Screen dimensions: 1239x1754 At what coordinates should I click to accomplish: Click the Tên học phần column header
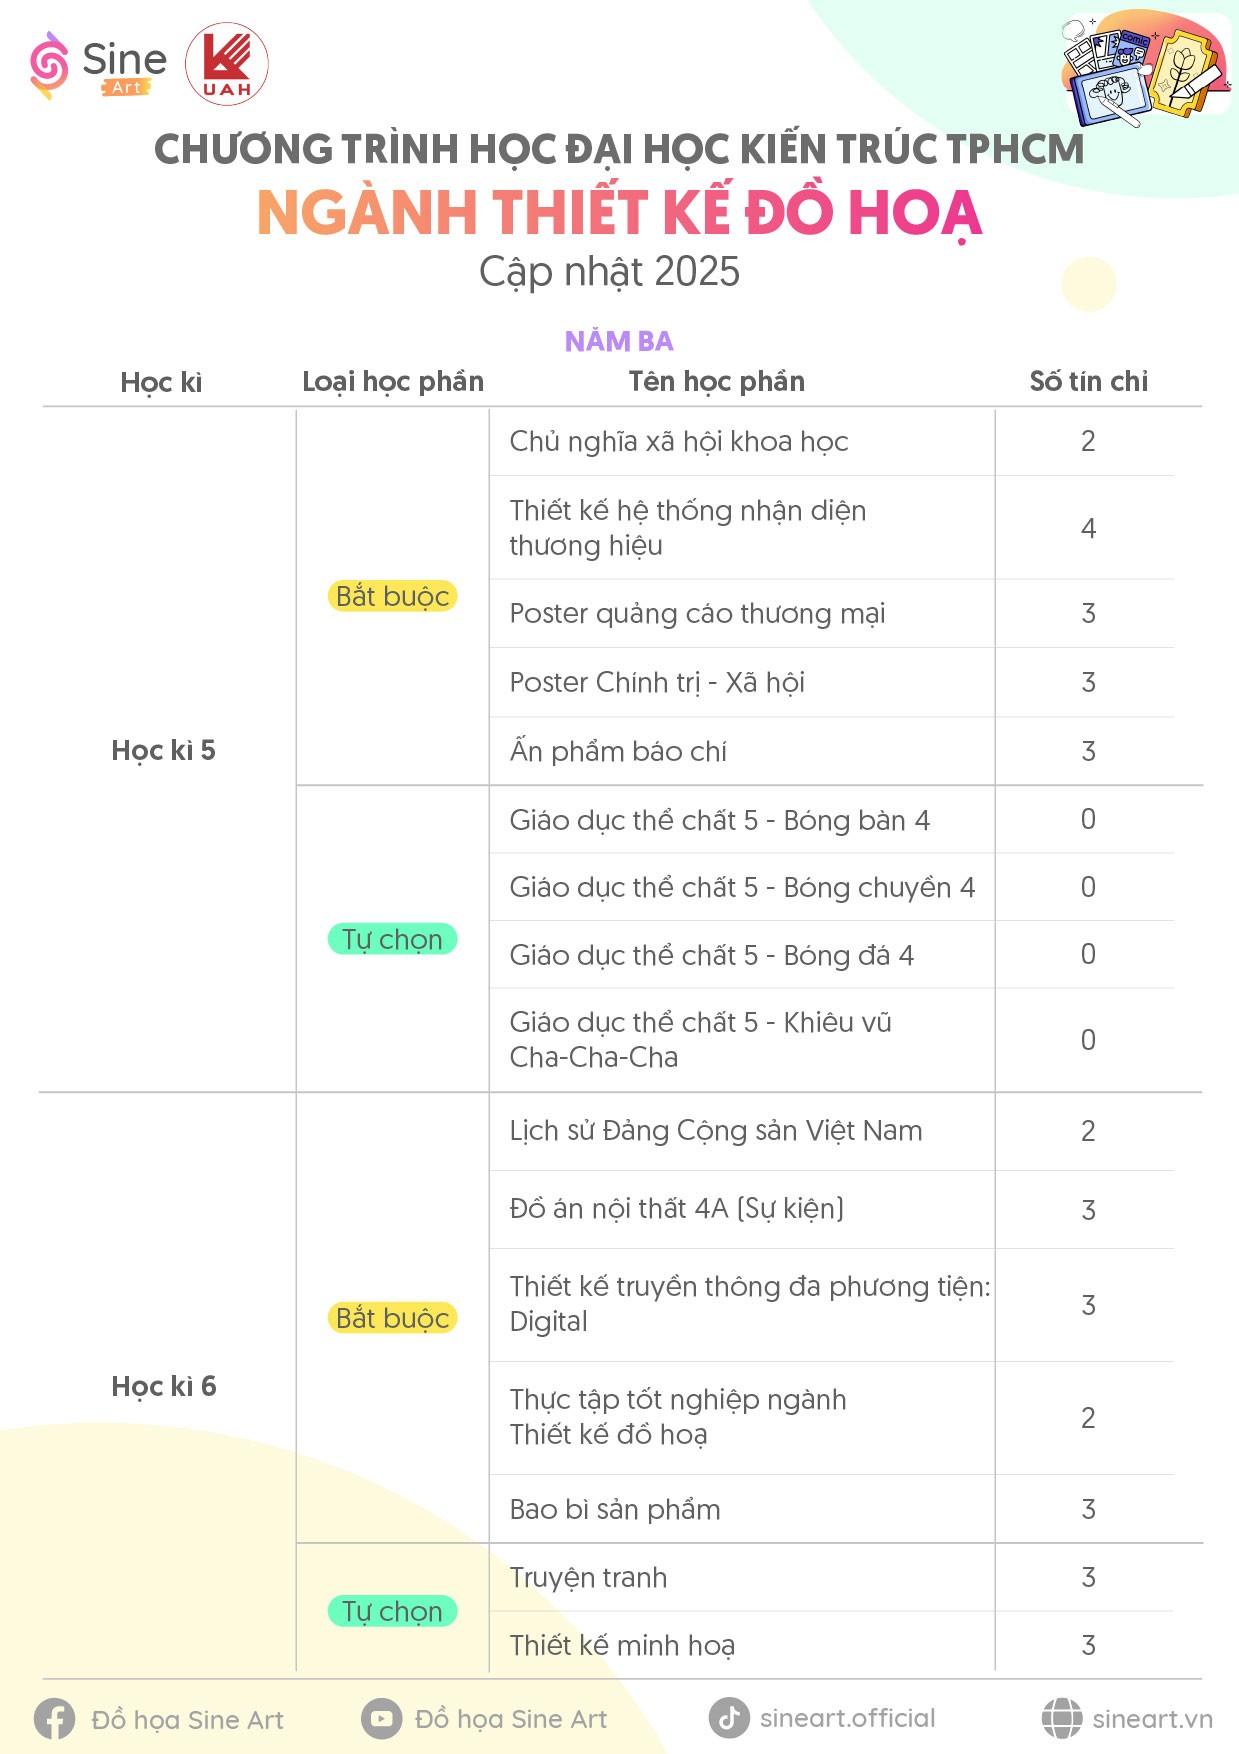[x=716, y=381]
